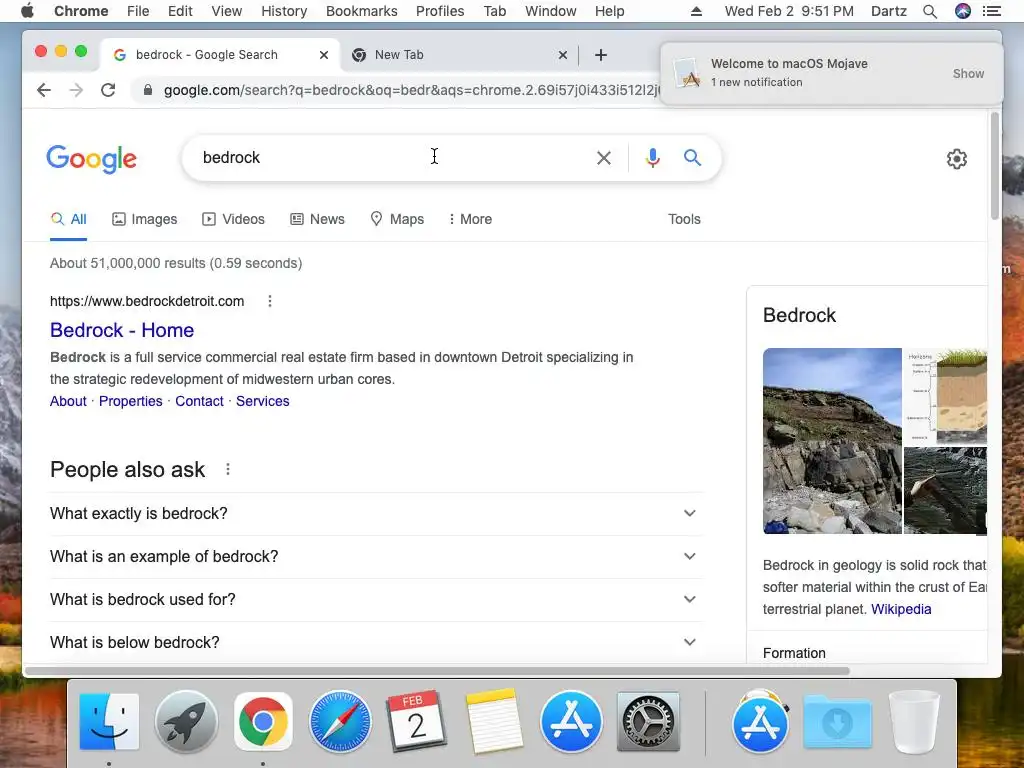Open the Properties sitelink
This screenshot has width=1024, height=768.
(131, 401)
